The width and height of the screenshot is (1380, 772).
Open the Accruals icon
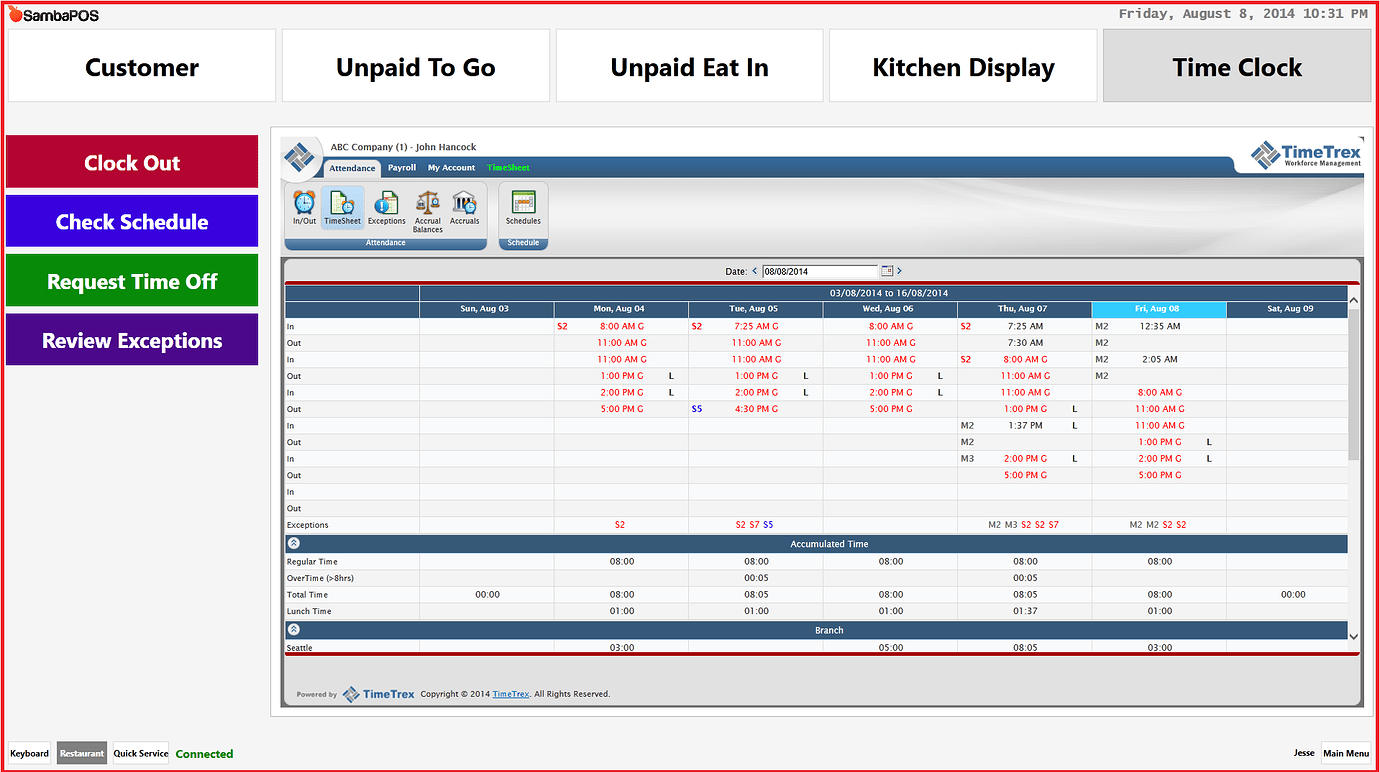pos(464,207)
